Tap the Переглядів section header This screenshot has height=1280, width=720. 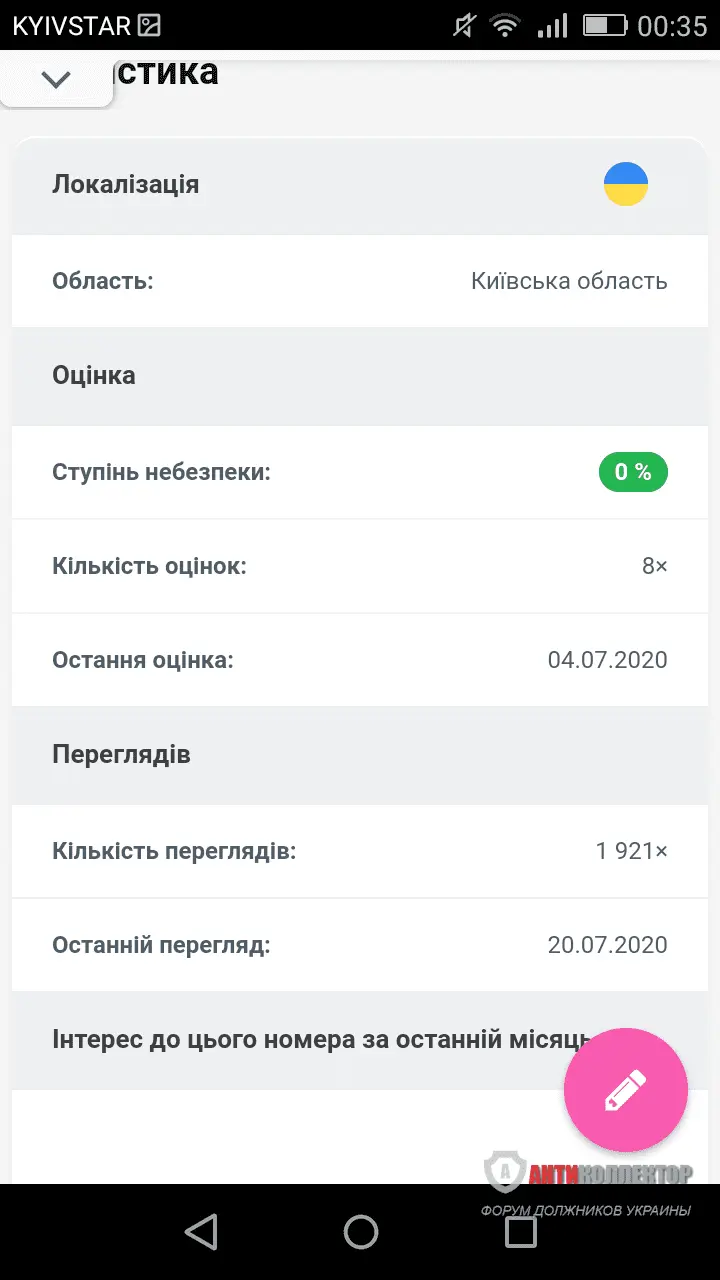pos(121,755)
